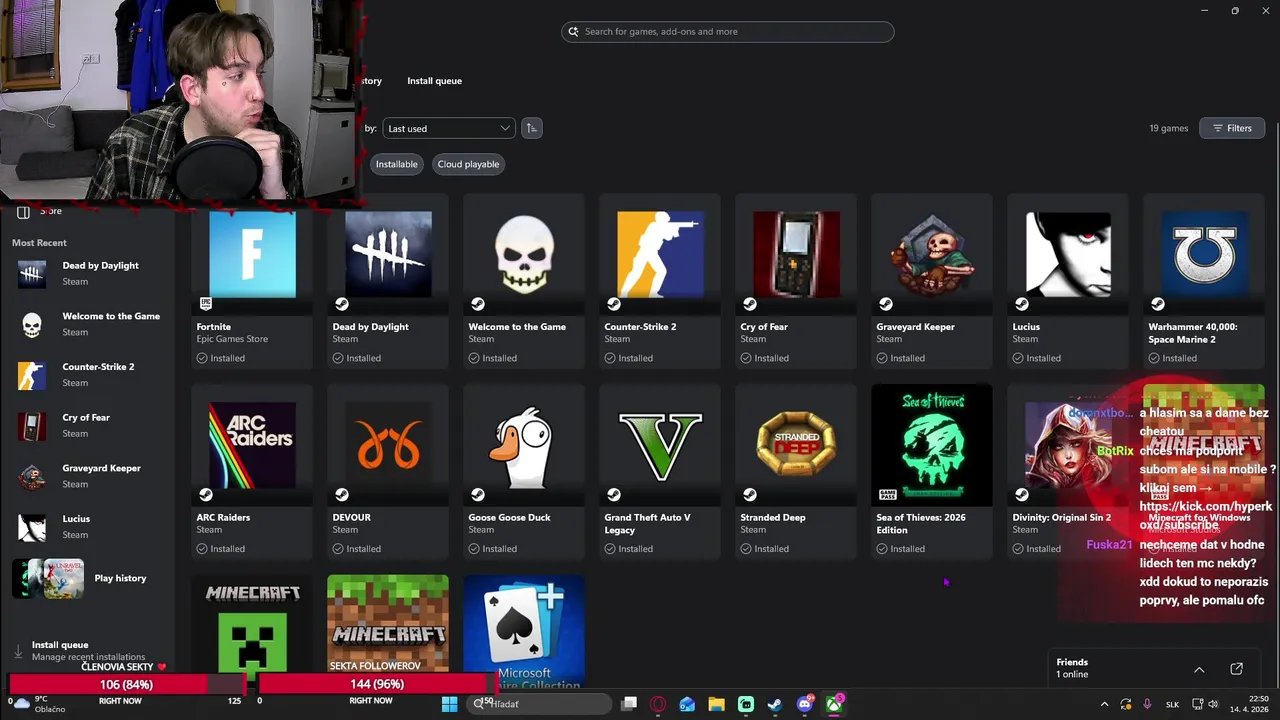This screenshot has width=1280, height=720.
Task: Click the Steam badge on Goose Goose Duck tile
Action: point(478,494)
